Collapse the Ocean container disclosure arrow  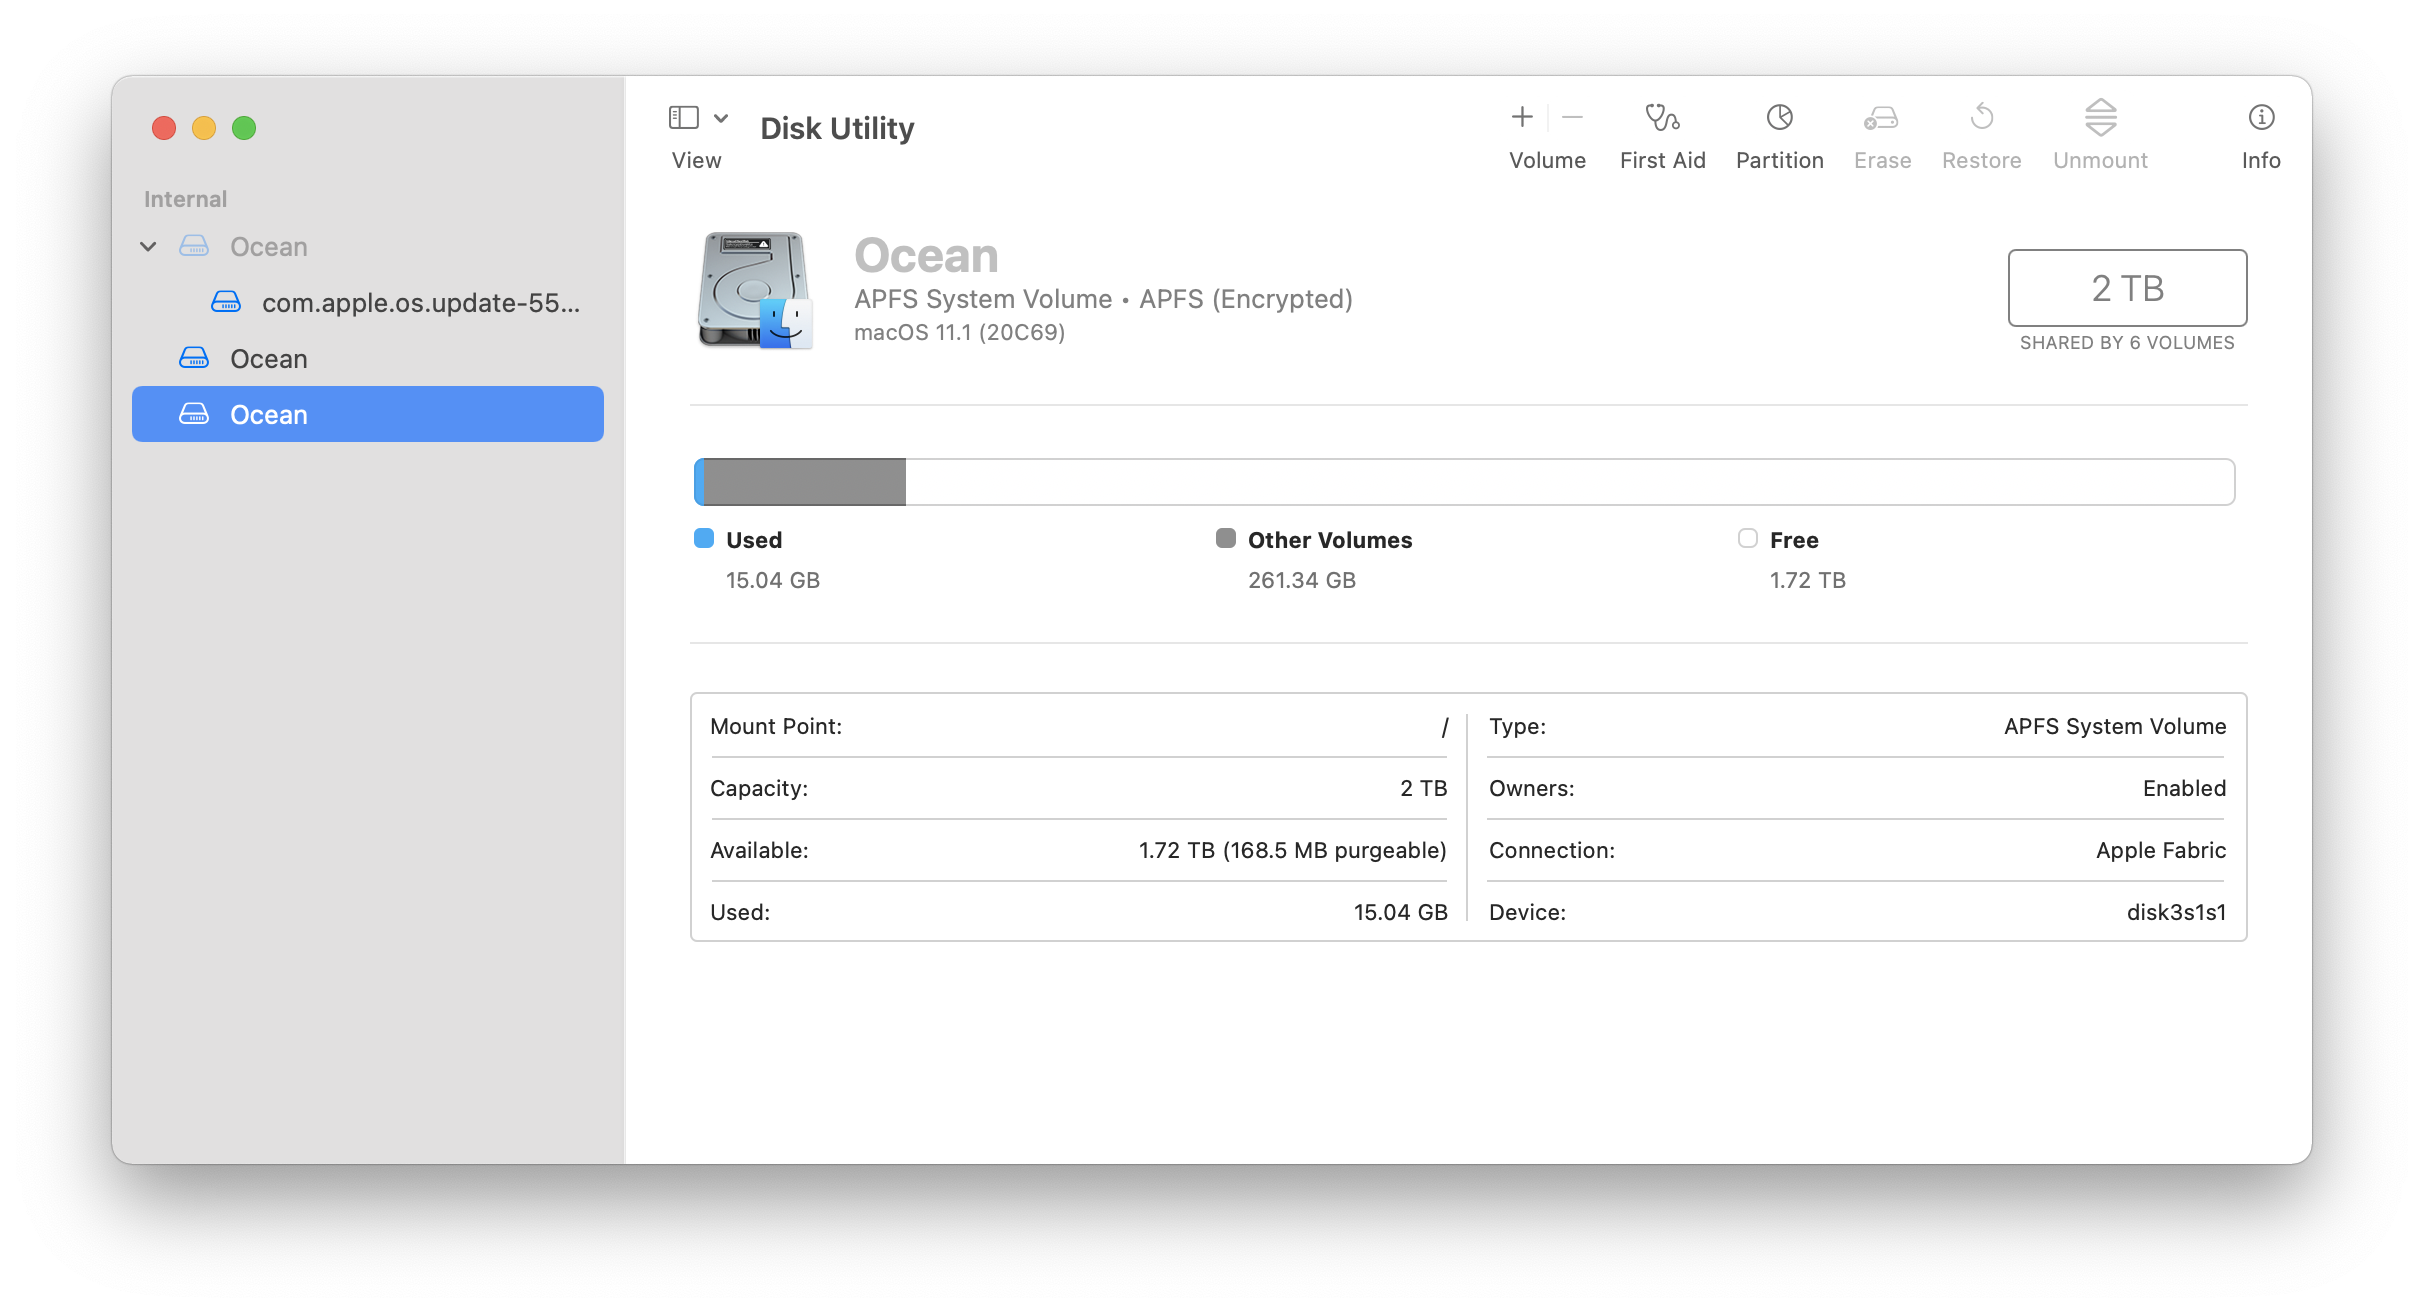tap(148, 246)
